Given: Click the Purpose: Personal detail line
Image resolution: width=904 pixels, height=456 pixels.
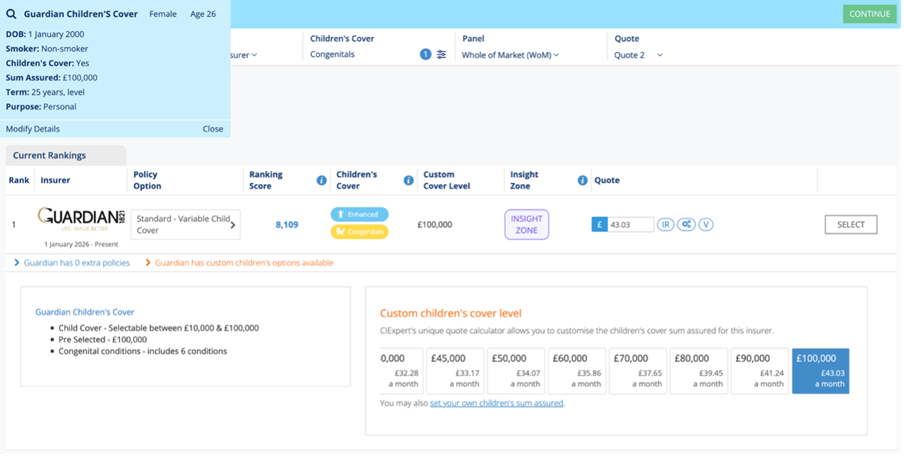Looking at the screenshot, I should pyautogui.click(x=41, y=107).
